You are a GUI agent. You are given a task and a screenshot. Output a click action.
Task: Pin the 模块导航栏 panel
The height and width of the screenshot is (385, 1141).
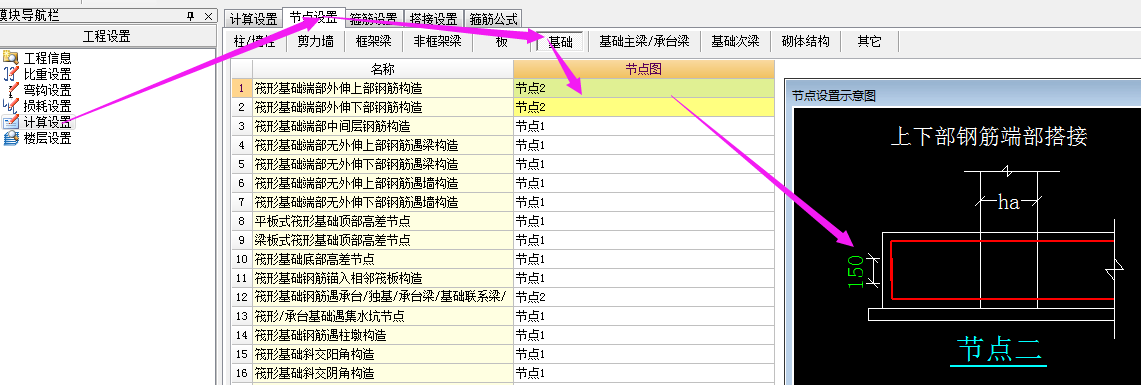[x=191, y=16]
